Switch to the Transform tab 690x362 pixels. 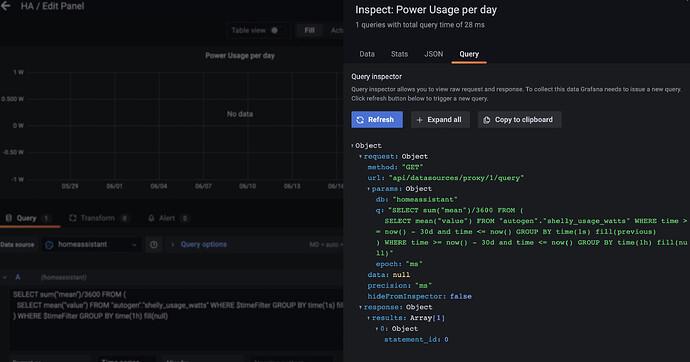point(99,218)
